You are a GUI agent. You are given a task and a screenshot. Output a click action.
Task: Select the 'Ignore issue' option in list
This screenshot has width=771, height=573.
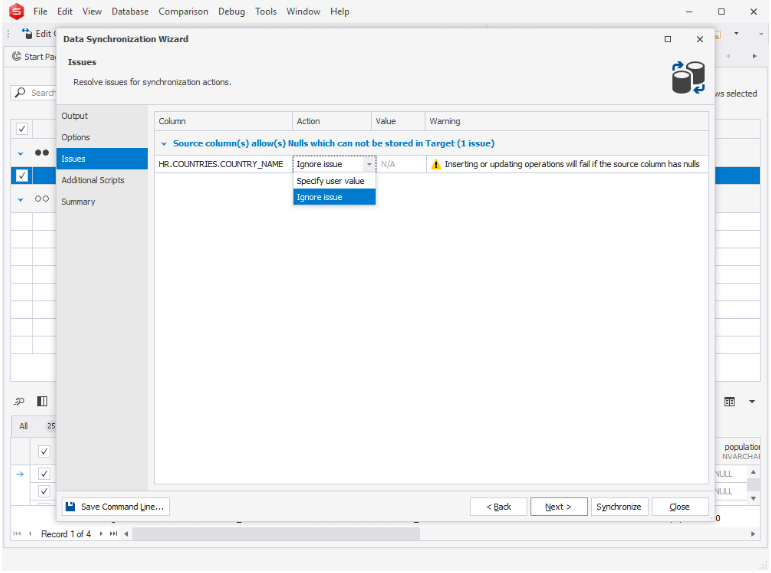pos(320,197)
